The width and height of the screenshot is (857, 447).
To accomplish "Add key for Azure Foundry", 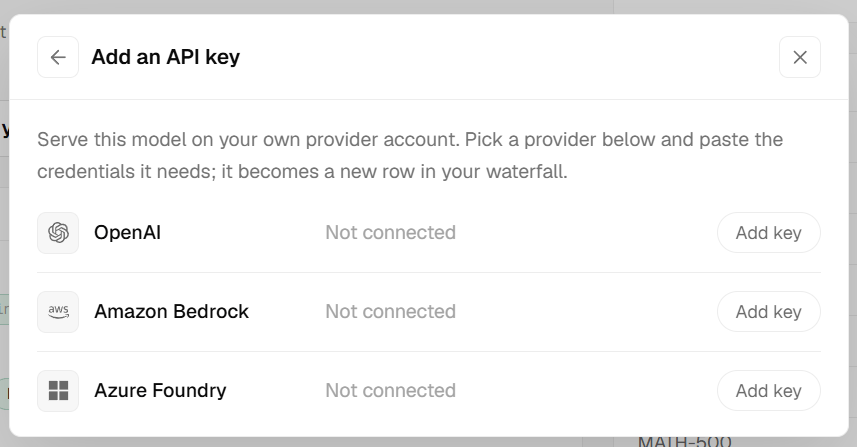I will [x=768, y=391].
